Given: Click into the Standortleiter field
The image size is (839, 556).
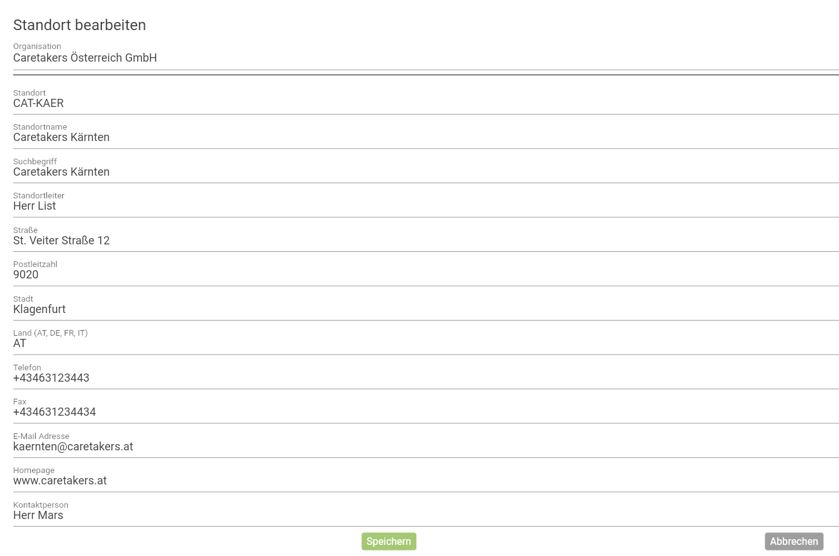Looking at the screenshot, I should [x=420, y=206].
